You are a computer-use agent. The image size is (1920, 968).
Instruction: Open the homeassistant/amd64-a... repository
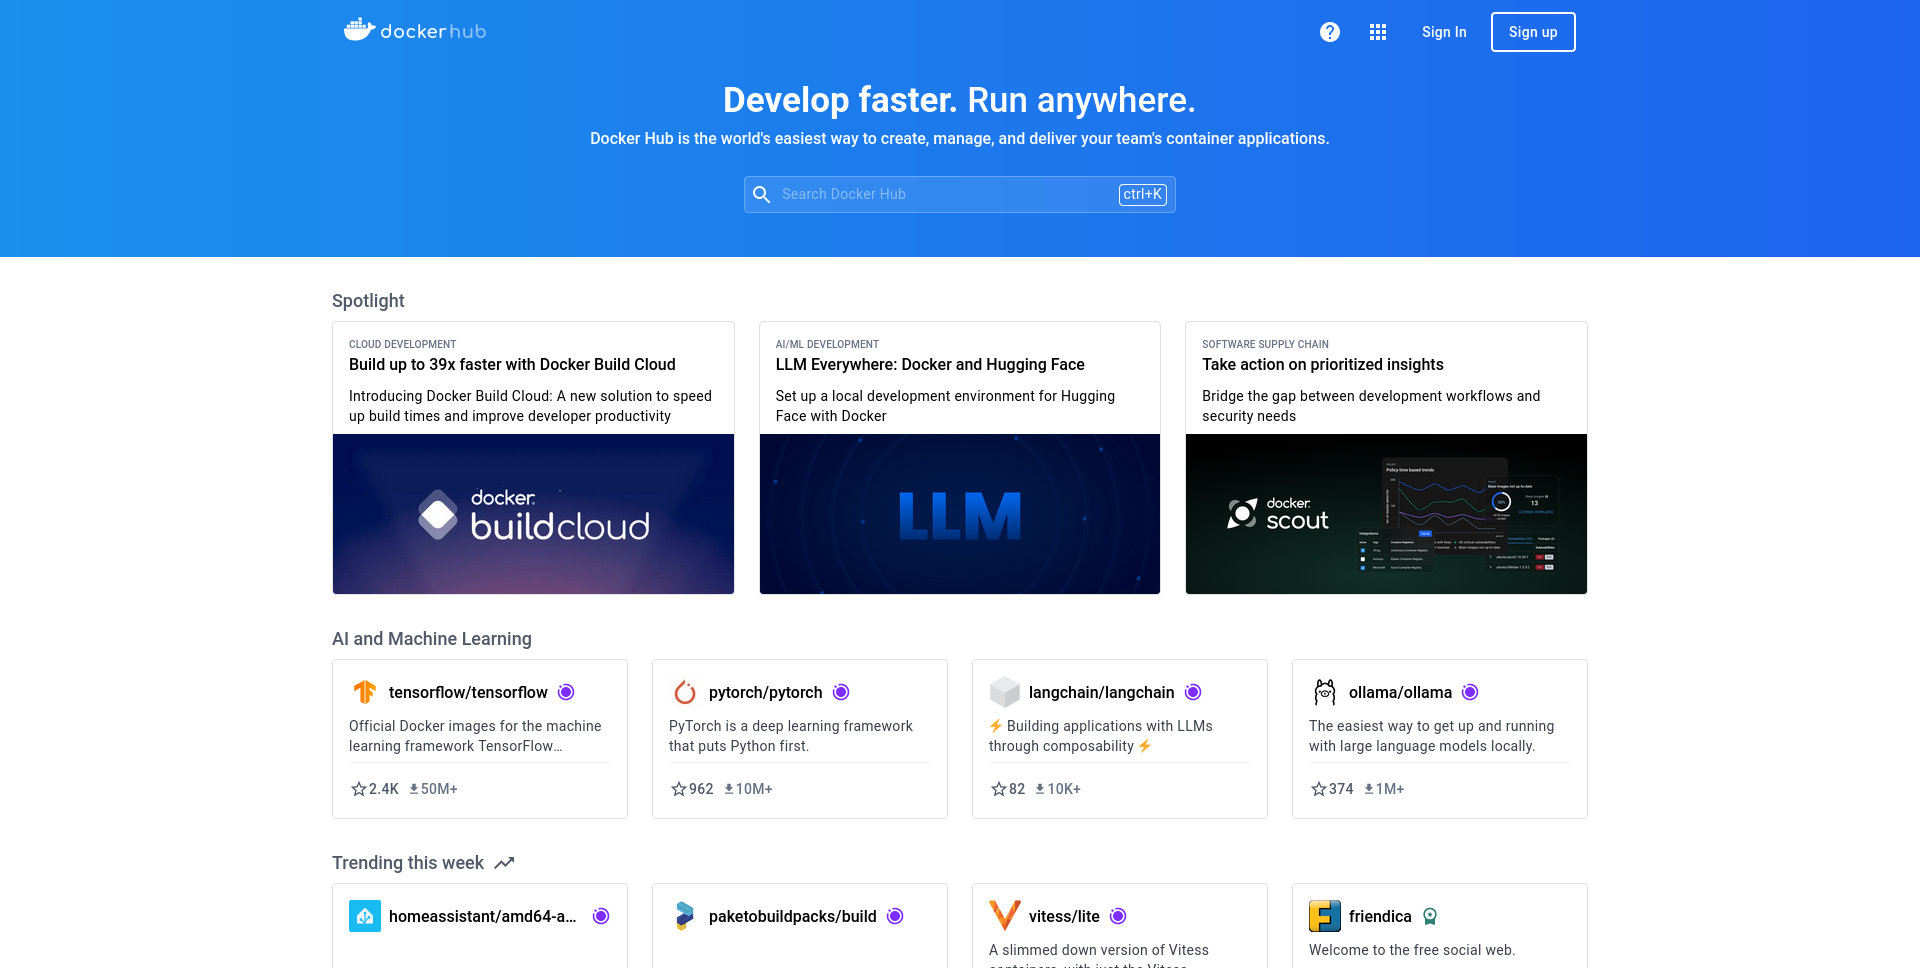click(x=483, y=916)
